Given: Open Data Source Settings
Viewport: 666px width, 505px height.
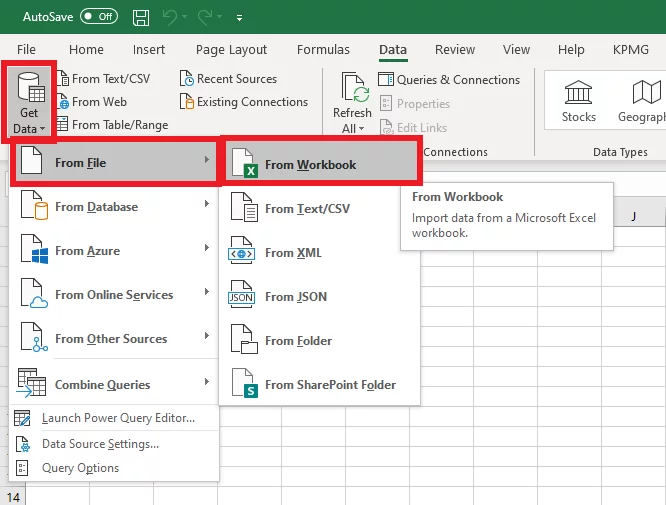Looking at the screenshot, I should point(100,444).
